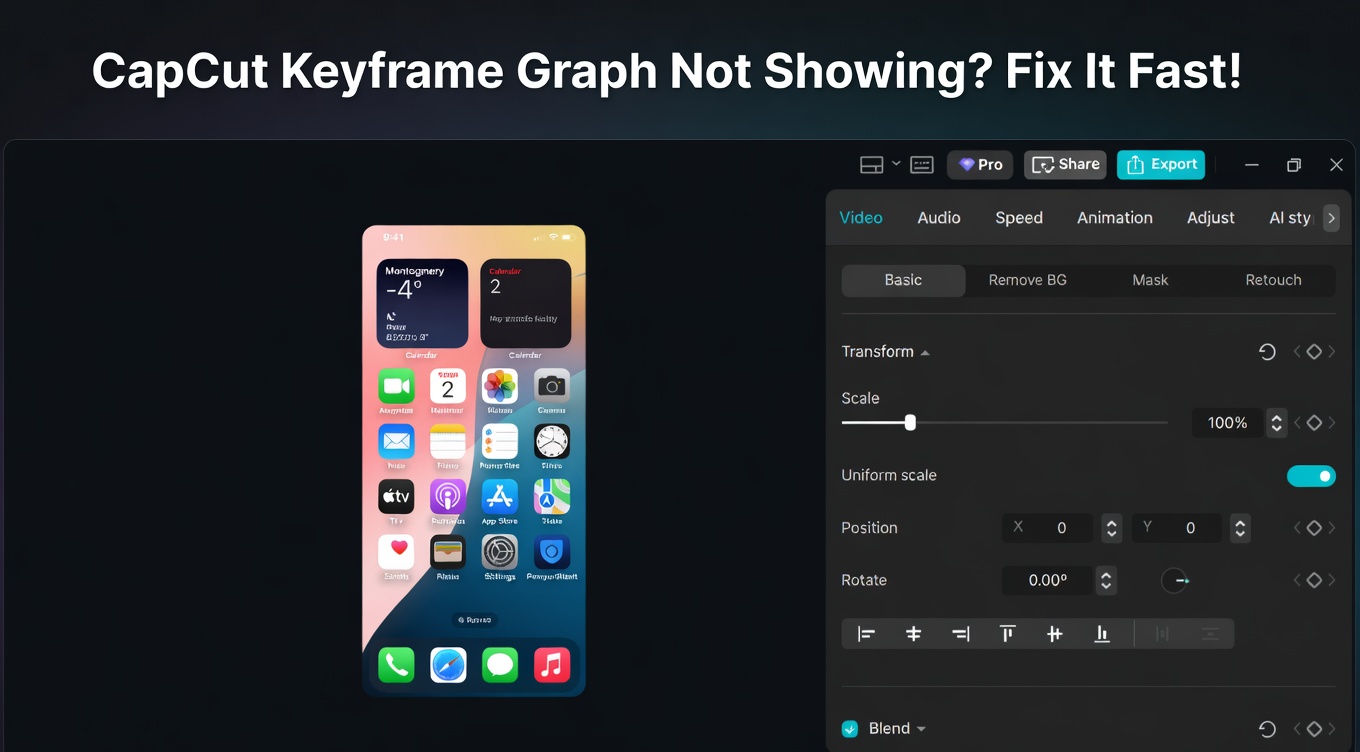
Task: Open the Pro upgrade button
Action: [x=979, y=164]
